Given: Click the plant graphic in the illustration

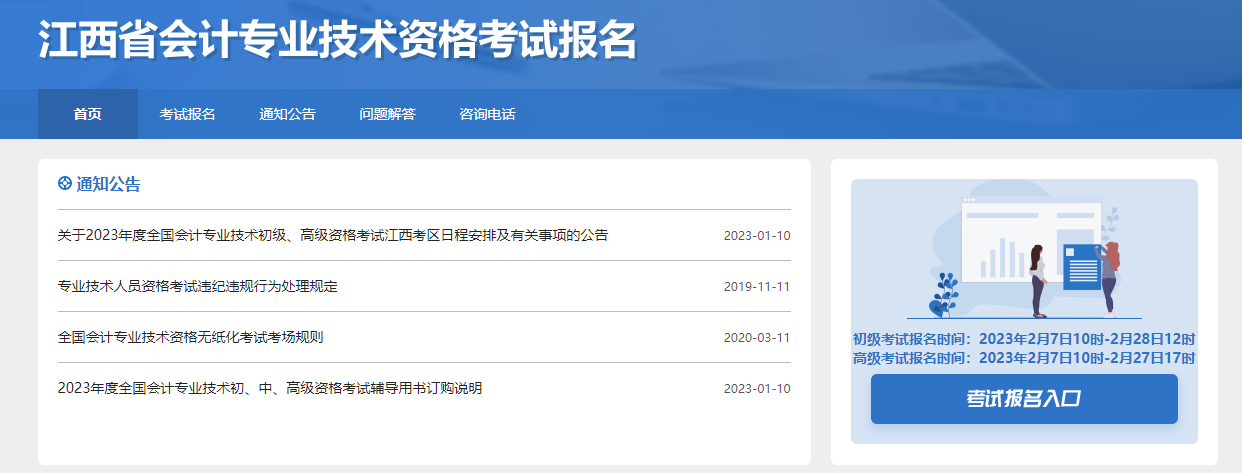Looking at the screenshot, I should pyautogui.click(x=943, y=294).
